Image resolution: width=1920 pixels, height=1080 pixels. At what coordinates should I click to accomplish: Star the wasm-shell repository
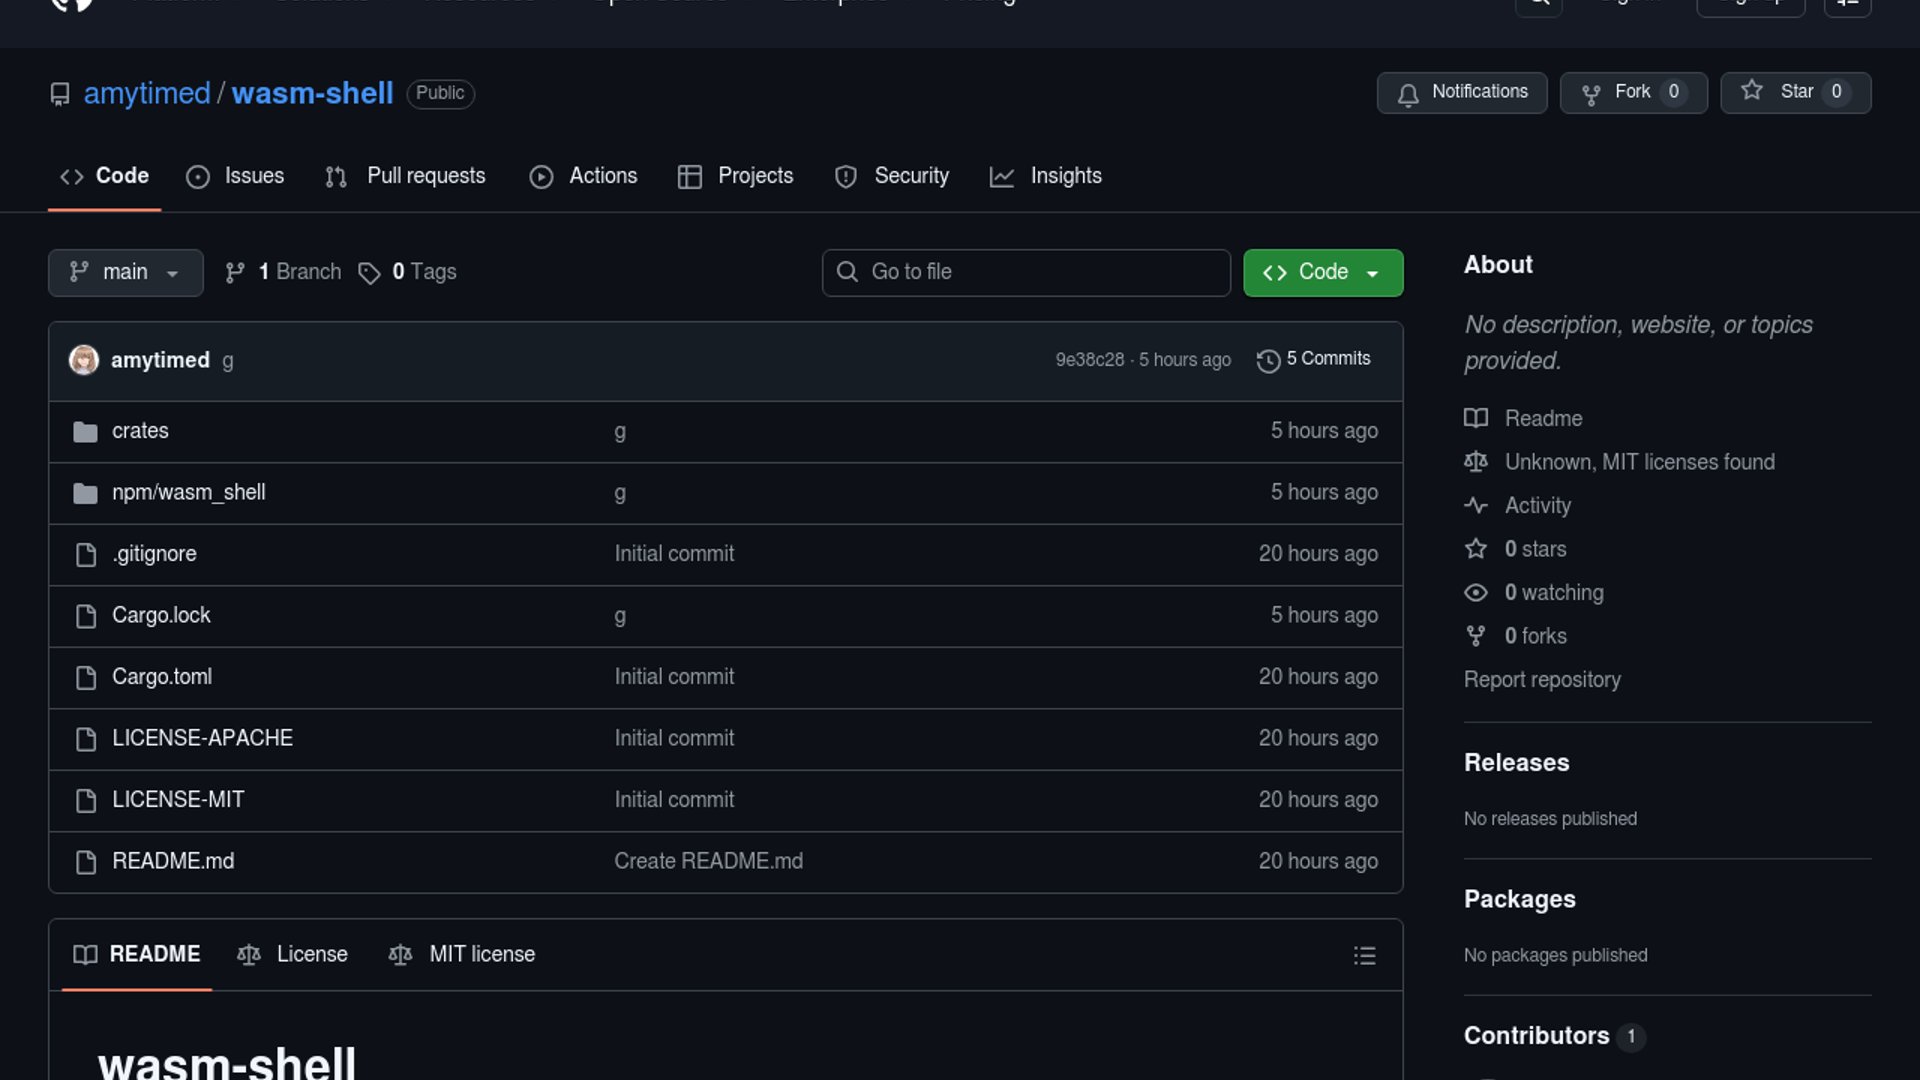pos(1795,92)
